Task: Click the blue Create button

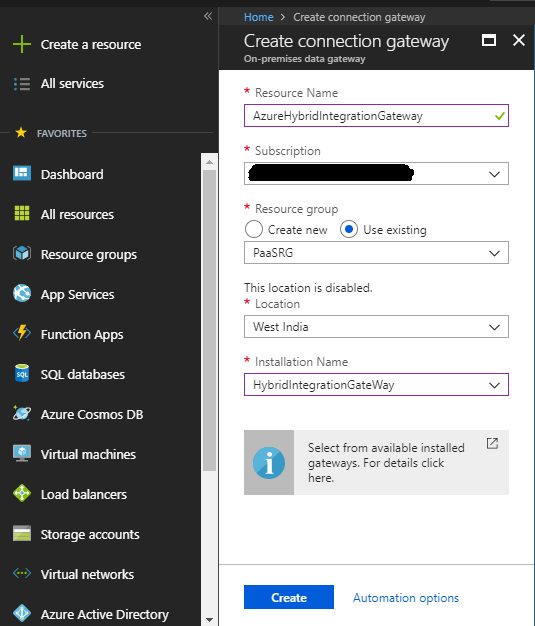Action: pos(289,597)
